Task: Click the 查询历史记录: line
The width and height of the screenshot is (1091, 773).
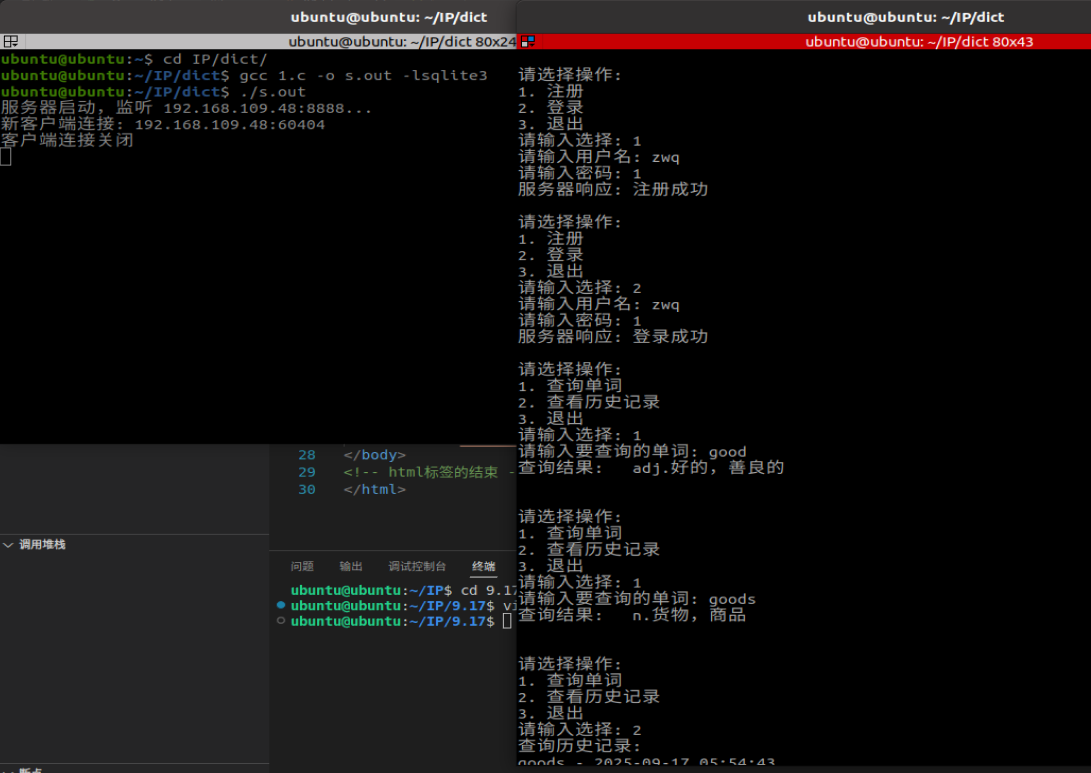Action: (579, 746)
